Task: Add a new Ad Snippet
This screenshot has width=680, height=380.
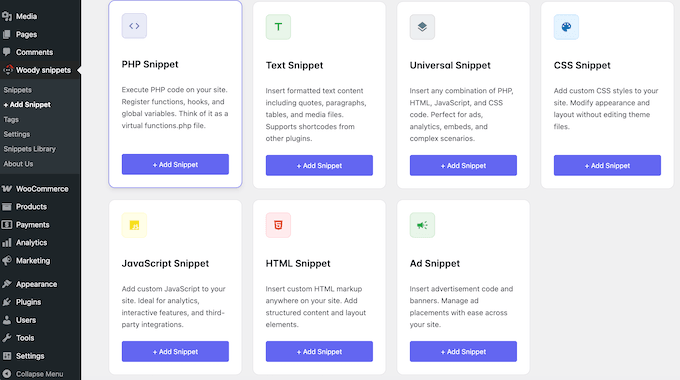Action: tap(463, 351)
